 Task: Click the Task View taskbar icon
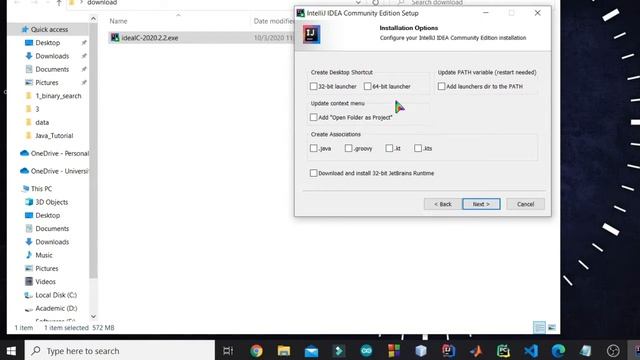pos(228,351)
